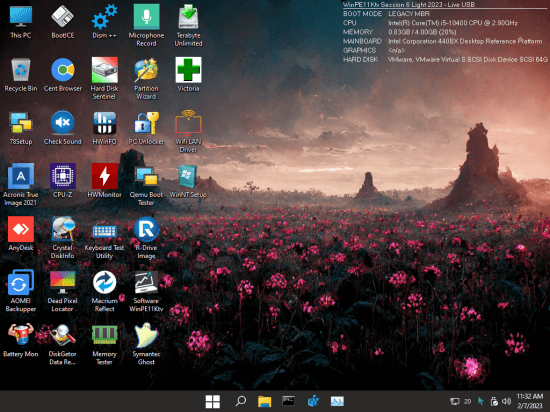Open Symantec Ghost

point(146,344)
